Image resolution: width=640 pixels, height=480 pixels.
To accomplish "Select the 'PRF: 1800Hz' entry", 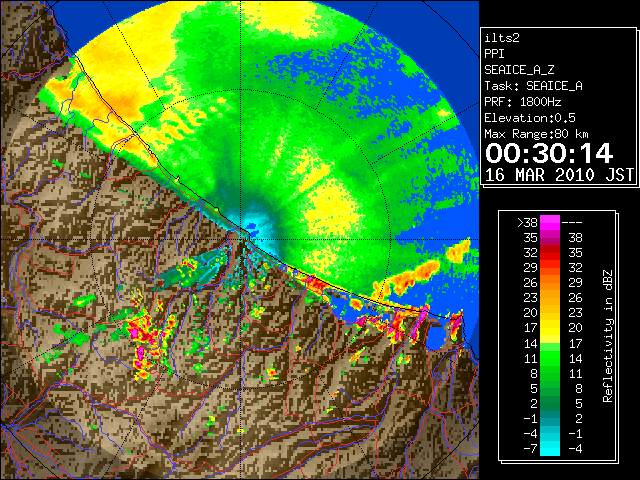I will click(522, 102).
